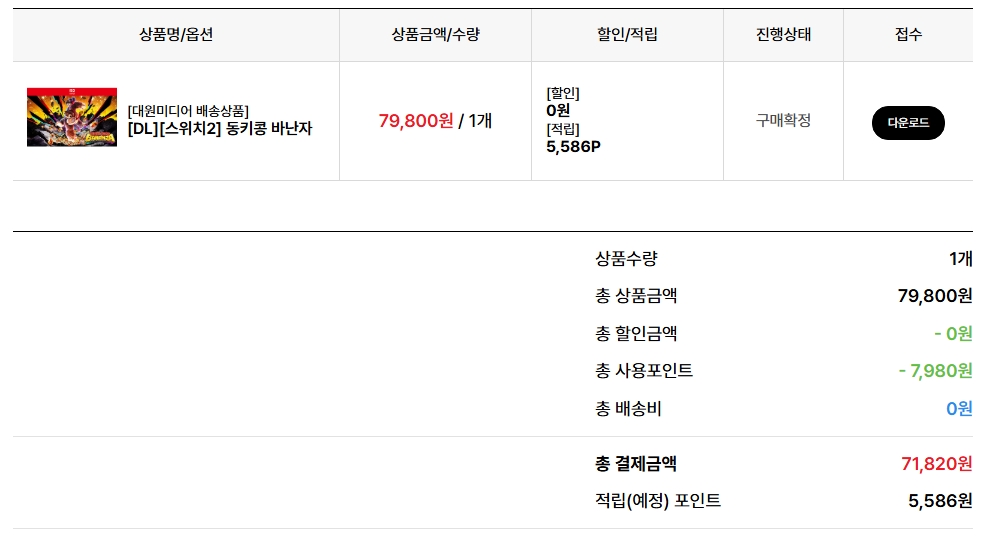Click the 상품수량 1개 summary value
981x543 pixels.
point(961,258)
